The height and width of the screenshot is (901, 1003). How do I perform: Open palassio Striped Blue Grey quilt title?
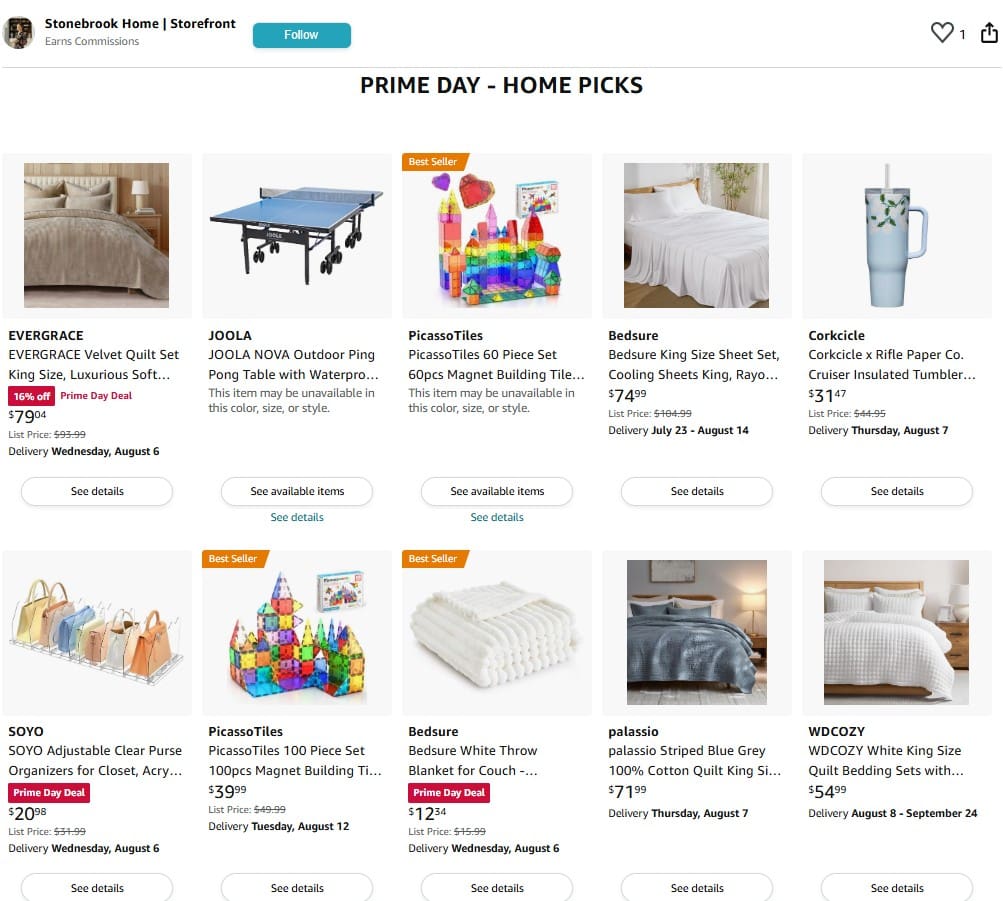pyautogui.click(x=695, y=760)
